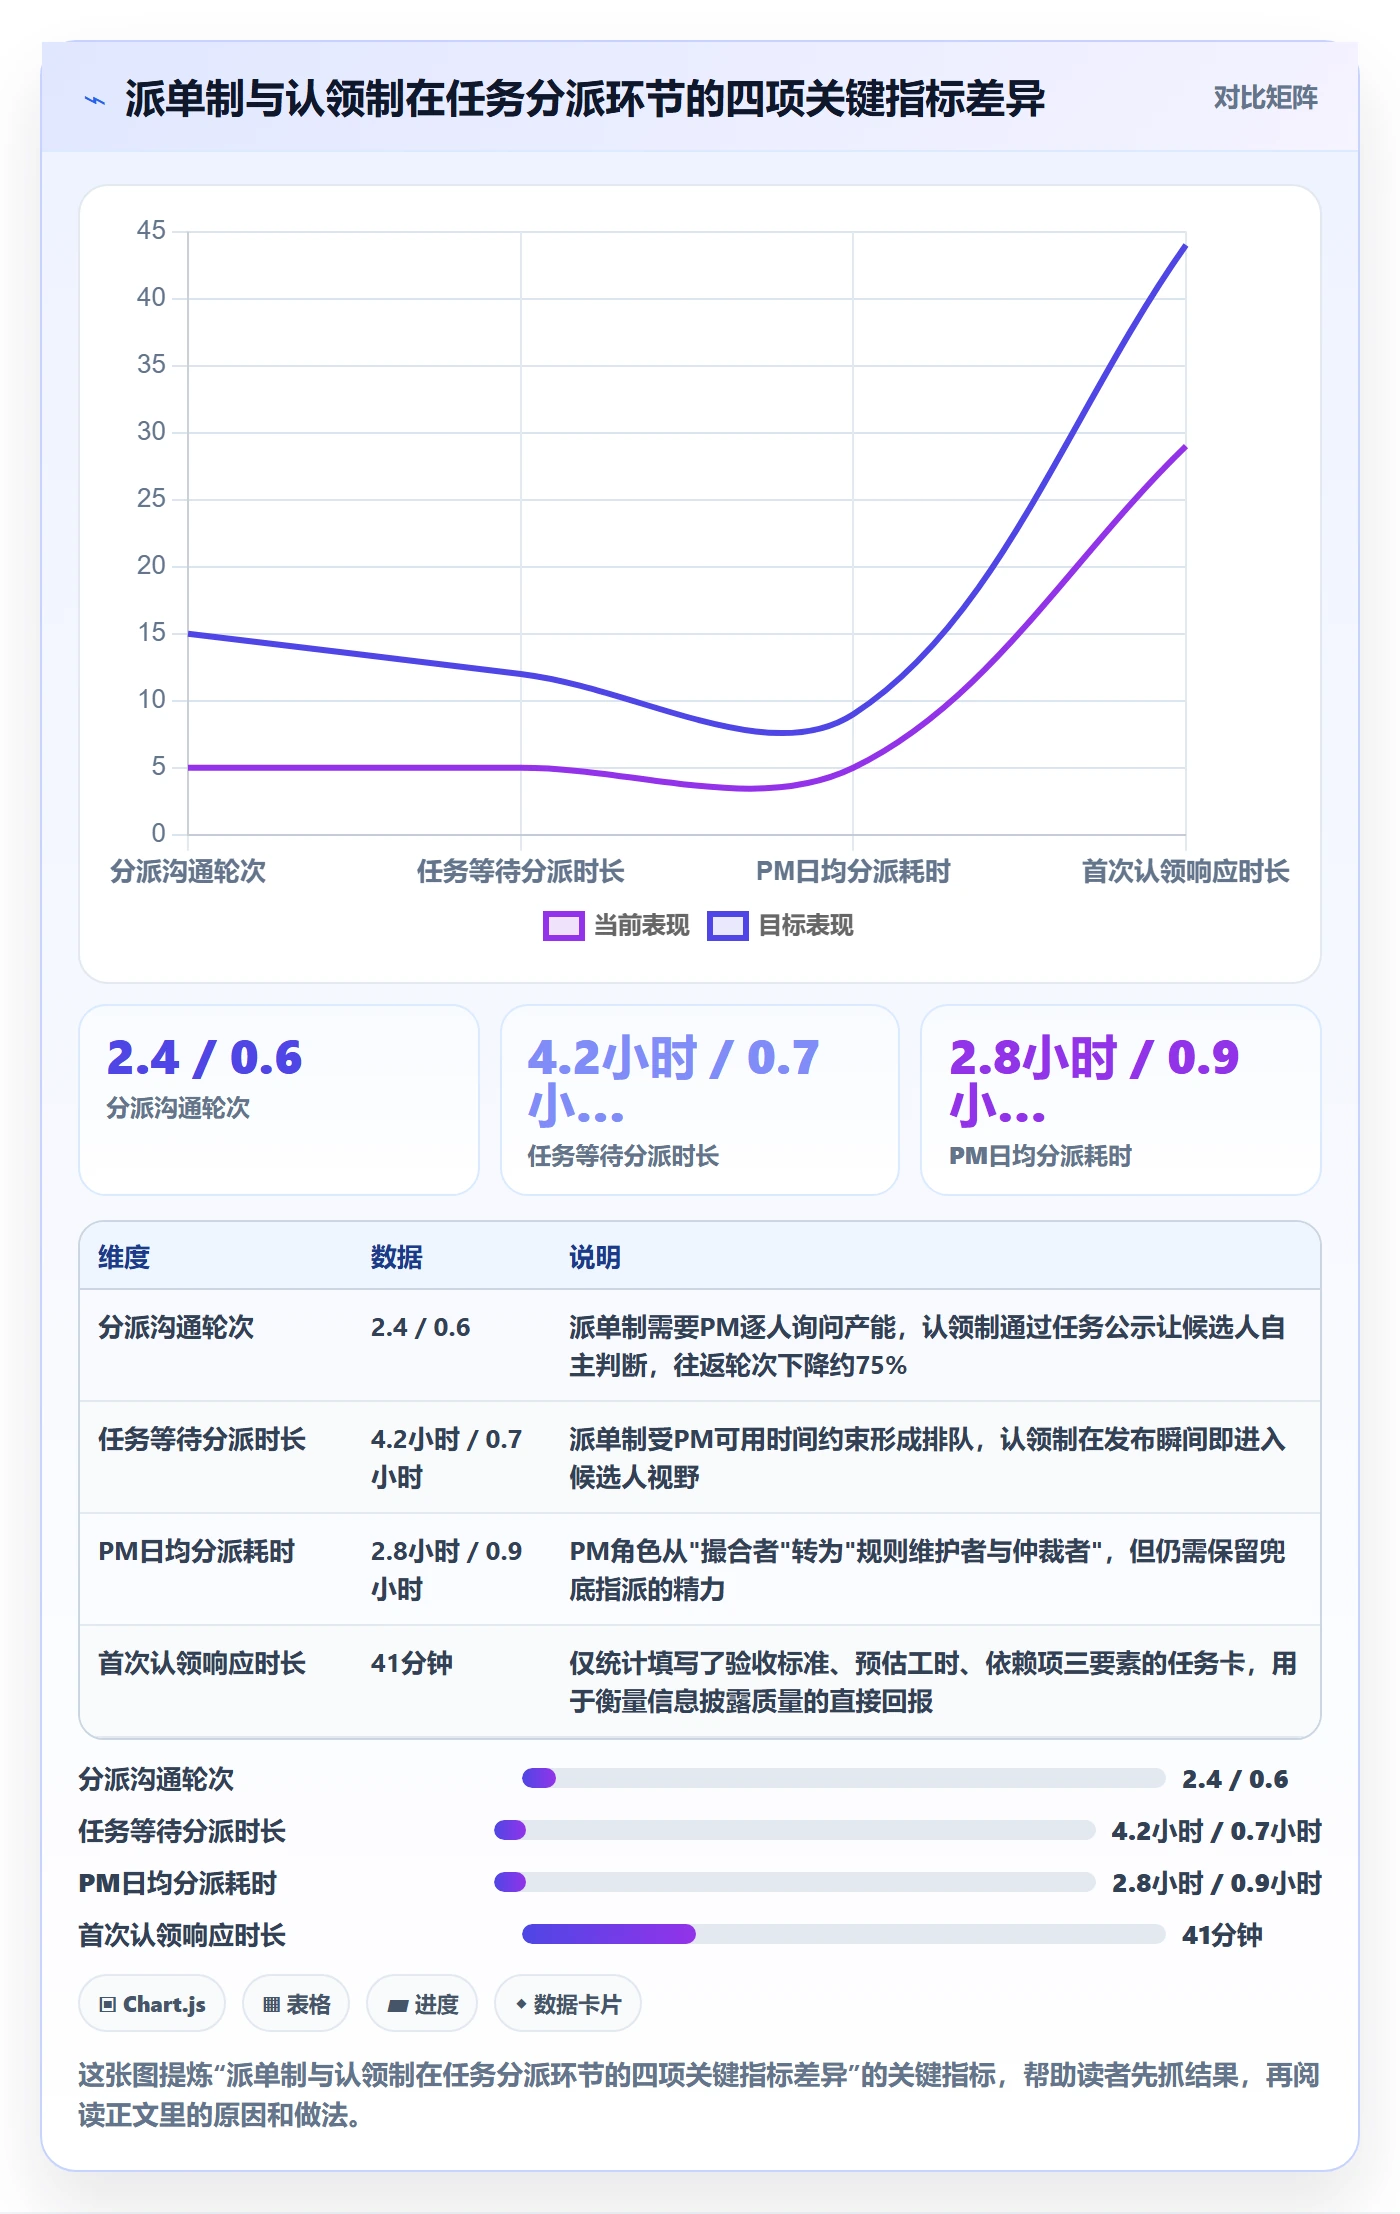Click the title 派单制与认领制在任务分派环节的四项关键指标差异
The height and width of the screenshot is (2214, 1400).
pos(585,99)
